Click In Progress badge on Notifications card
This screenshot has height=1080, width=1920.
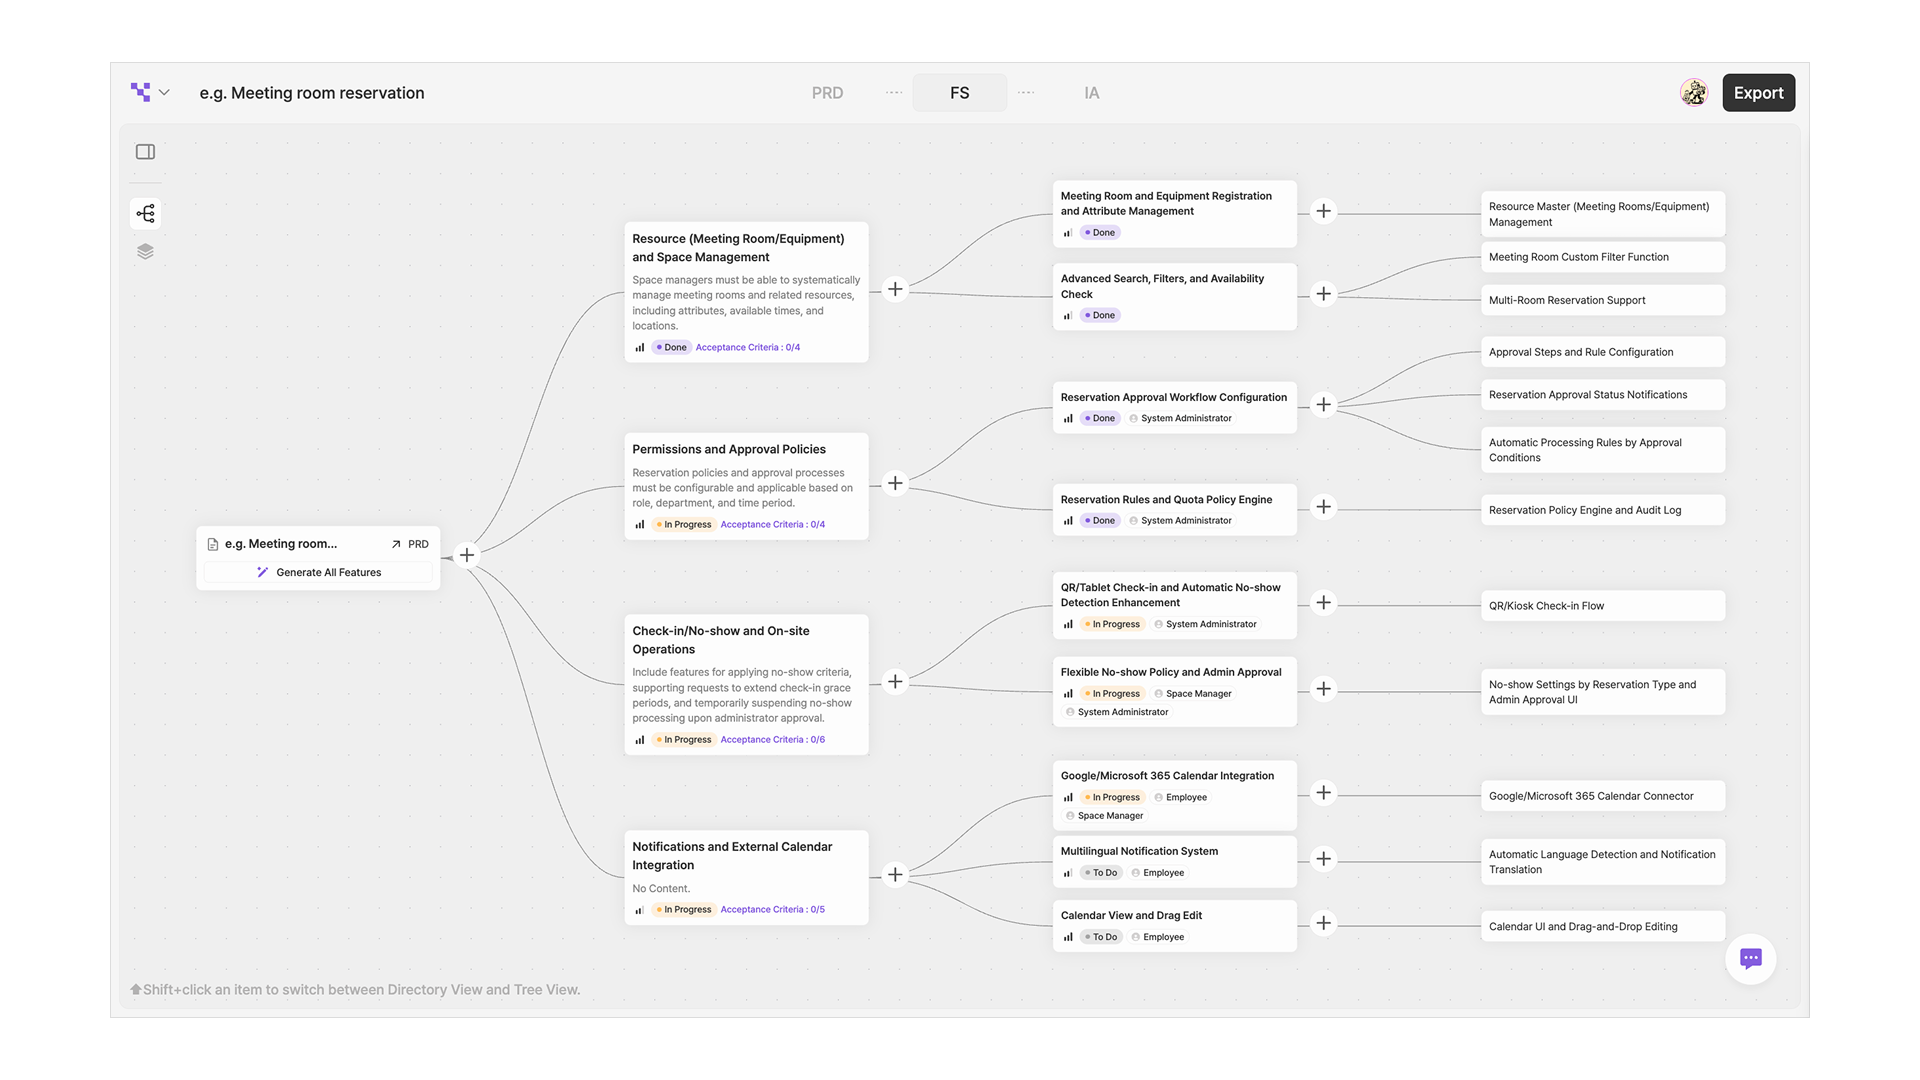coord(684,909)
